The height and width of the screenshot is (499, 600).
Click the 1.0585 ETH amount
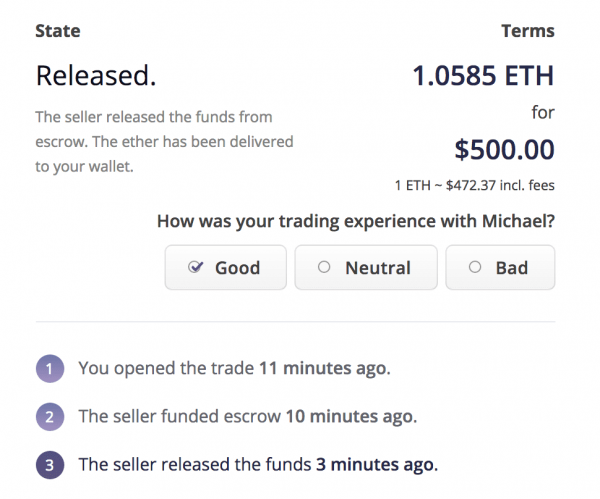pos(483,75)
